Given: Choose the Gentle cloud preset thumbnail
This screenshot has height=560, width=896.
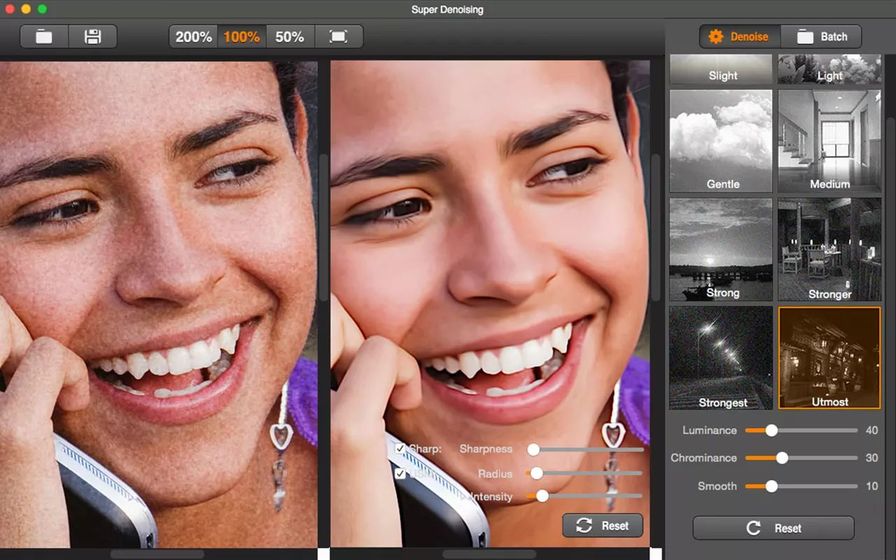Looking at the screenshot, I should pos(721,141).
